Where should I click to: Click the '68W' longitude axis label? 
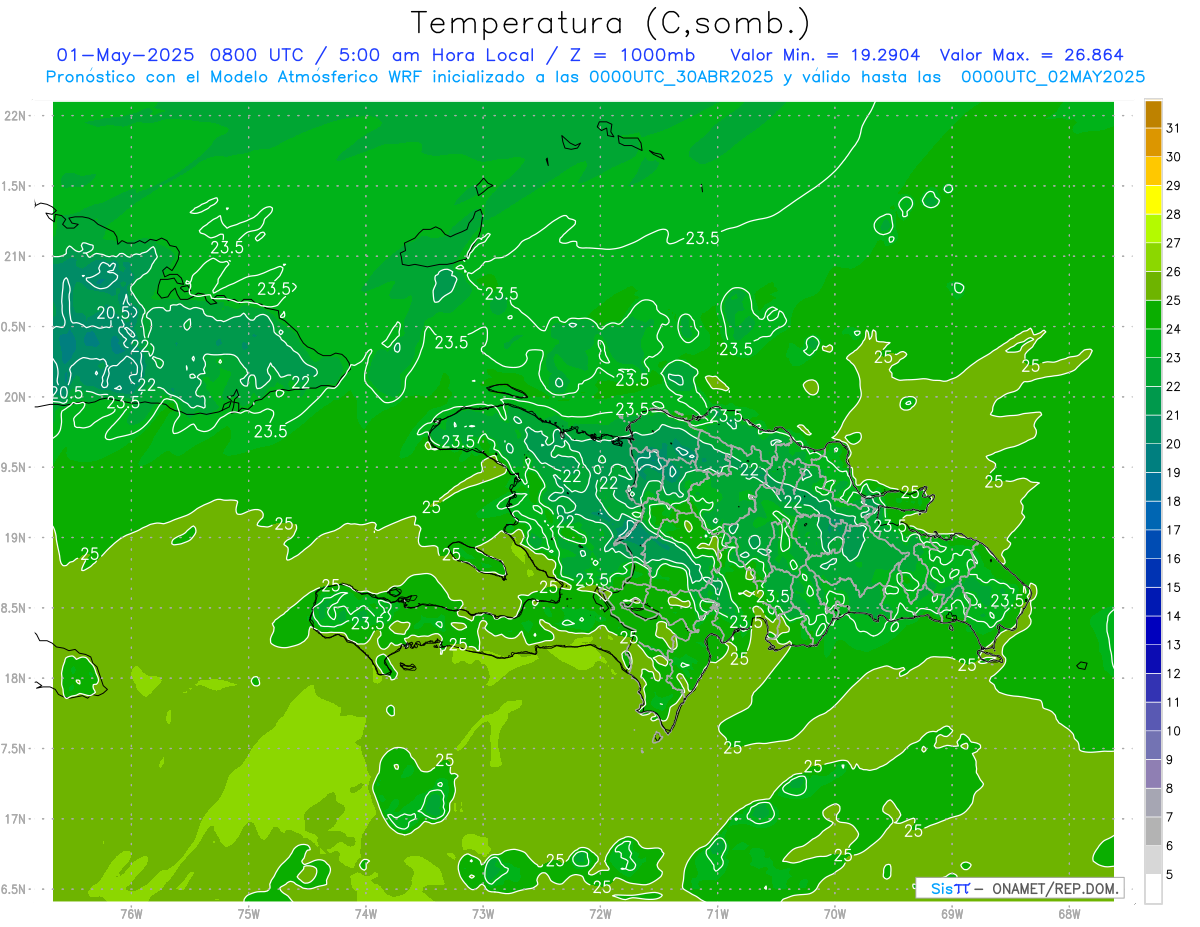point(1069,913)
